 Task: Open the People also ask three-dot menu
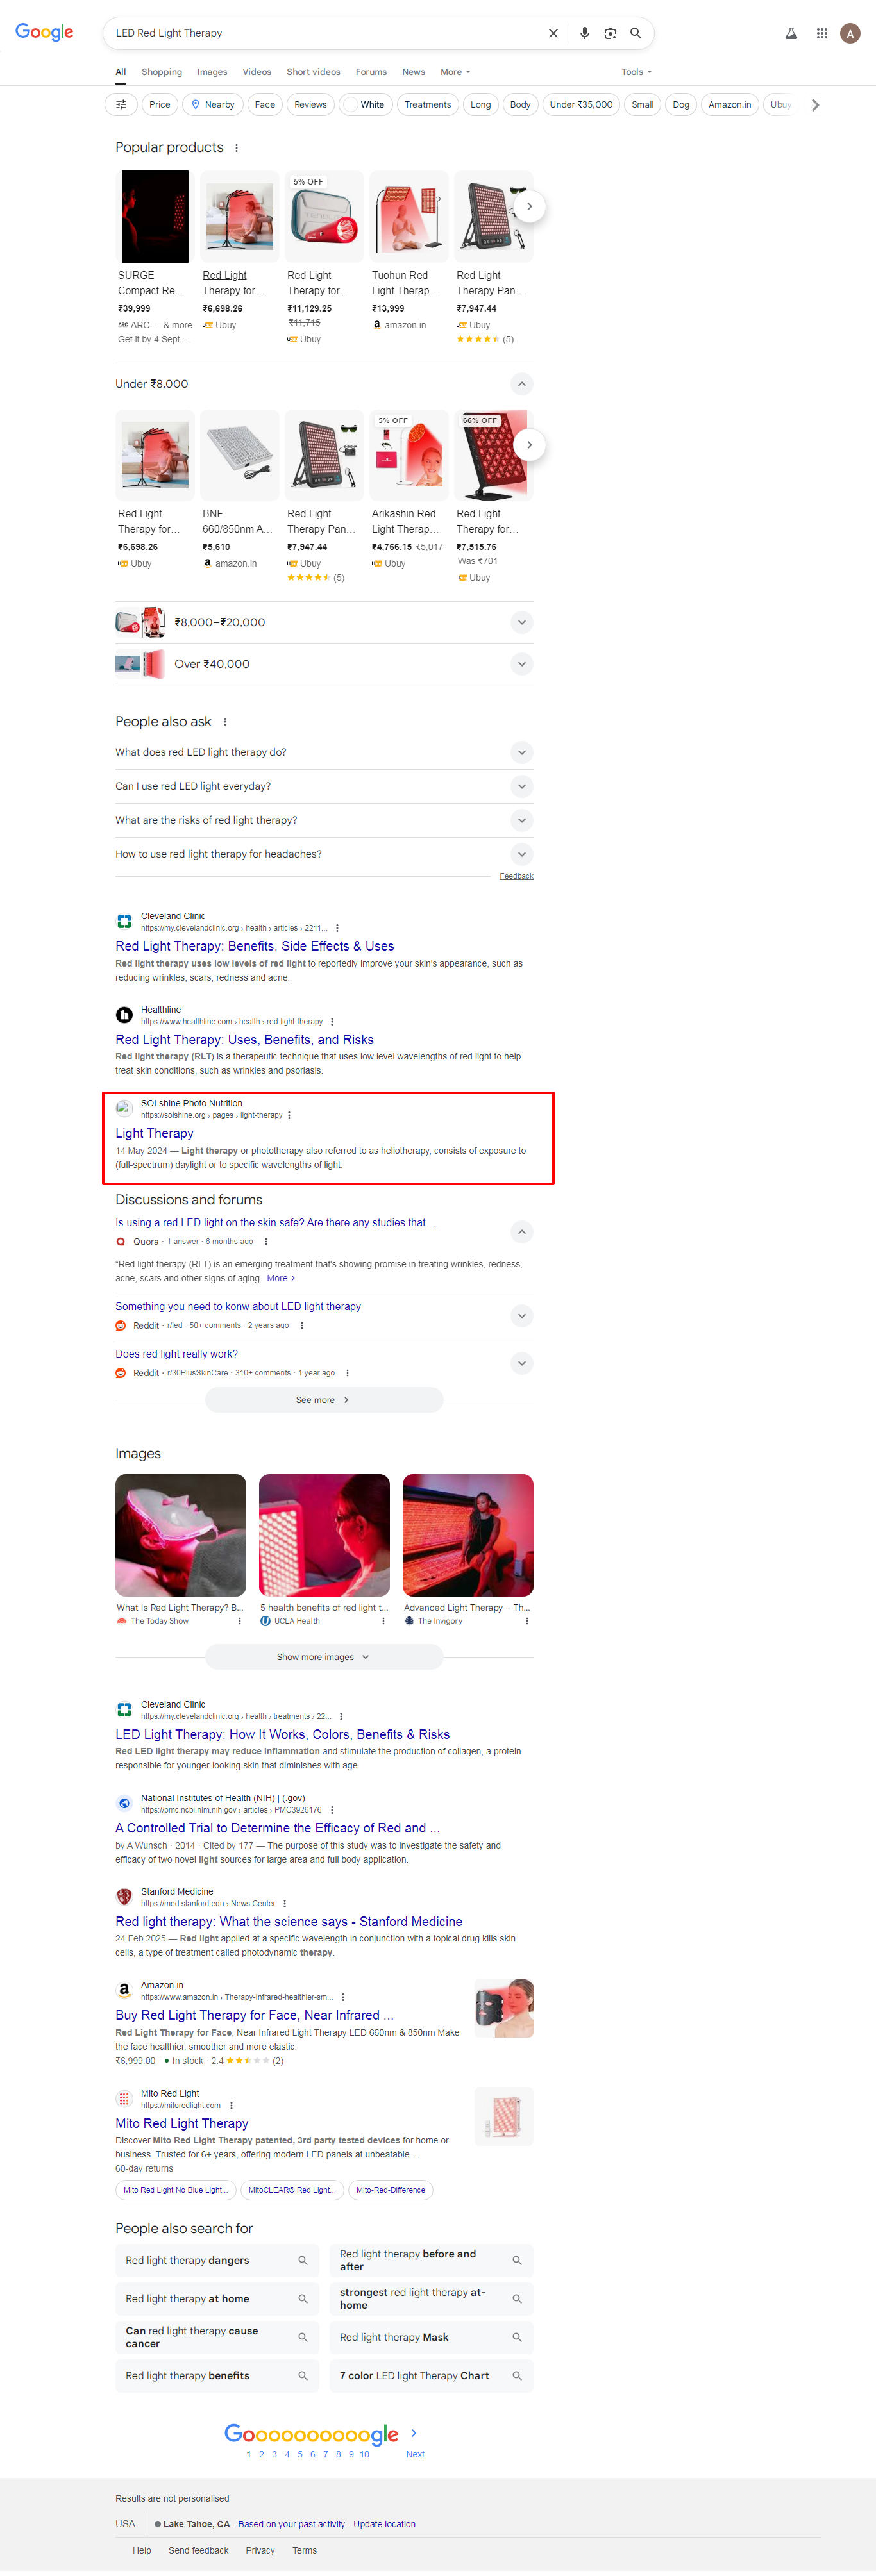tap(225, 722)
